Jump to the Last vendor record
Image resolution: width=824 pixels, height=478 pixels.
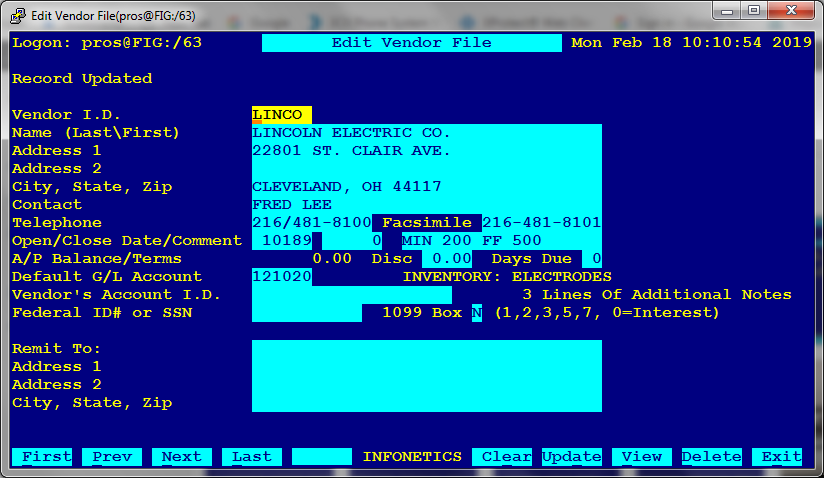[252, 457]
